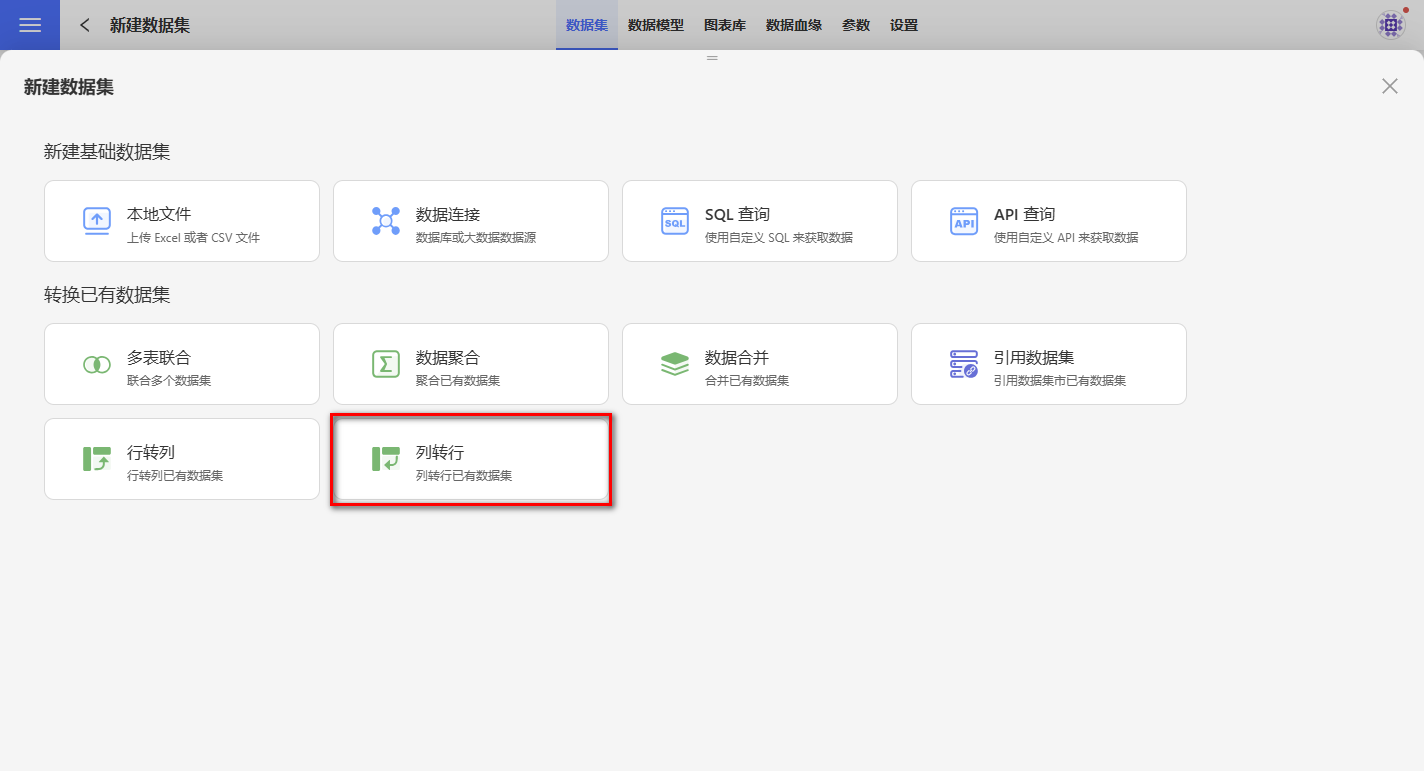This screenshot has width=1424, height=771.
Task: Close the 新建数据集 dialog
Action: pyautogui.click(x=1390, y=86)
